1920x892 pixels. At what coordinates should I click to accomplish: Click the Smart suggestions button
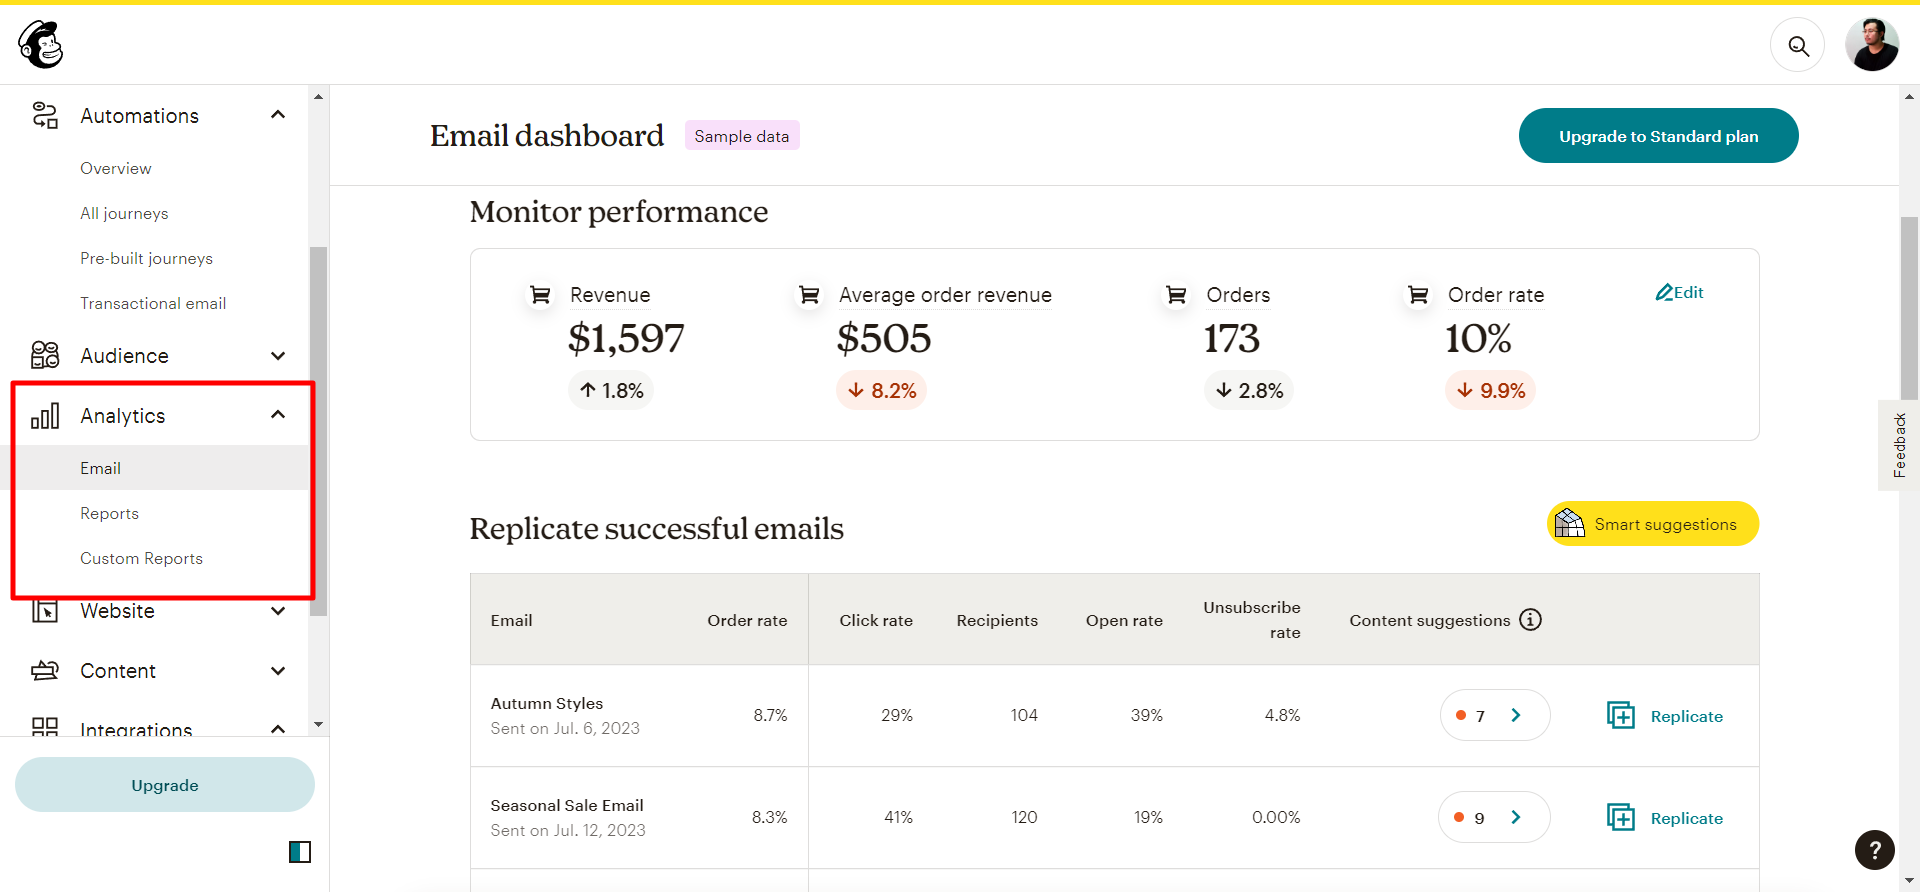(x=1653, y=524)
